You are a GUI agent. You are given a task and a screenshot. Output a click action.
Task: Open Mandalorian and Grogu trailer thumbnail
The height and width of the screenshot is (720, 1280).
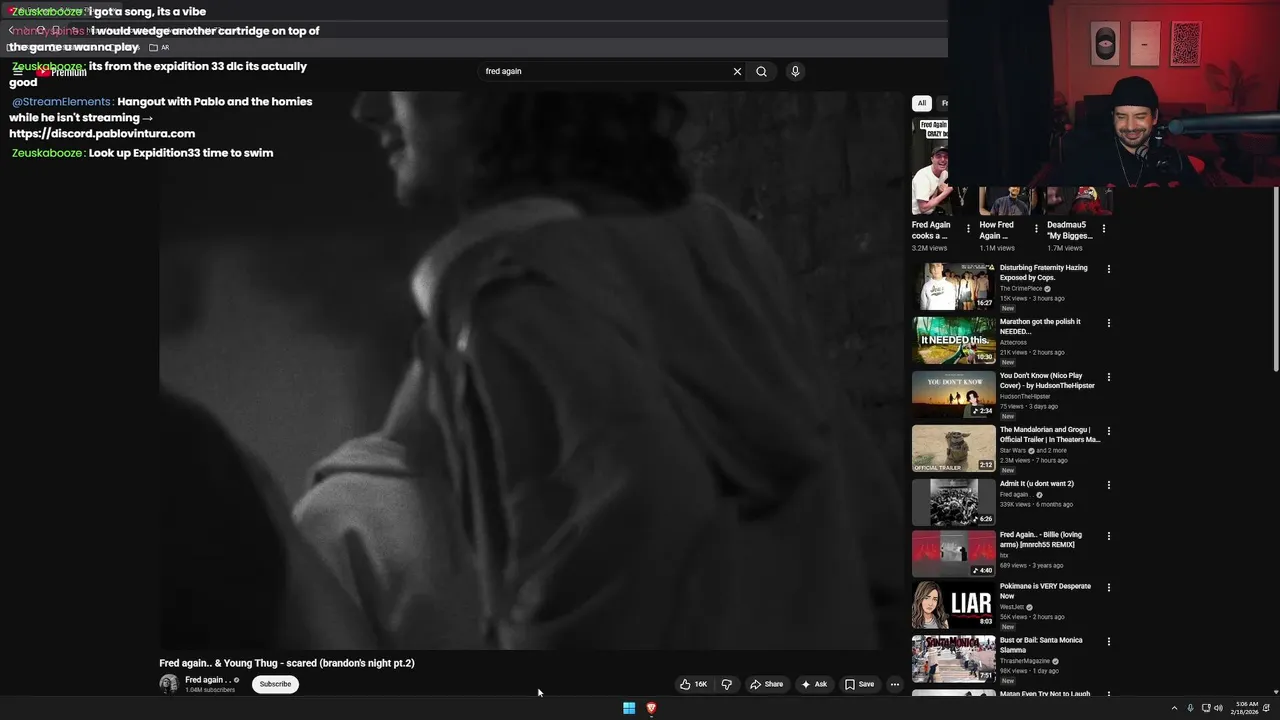[x=954, y=449]
